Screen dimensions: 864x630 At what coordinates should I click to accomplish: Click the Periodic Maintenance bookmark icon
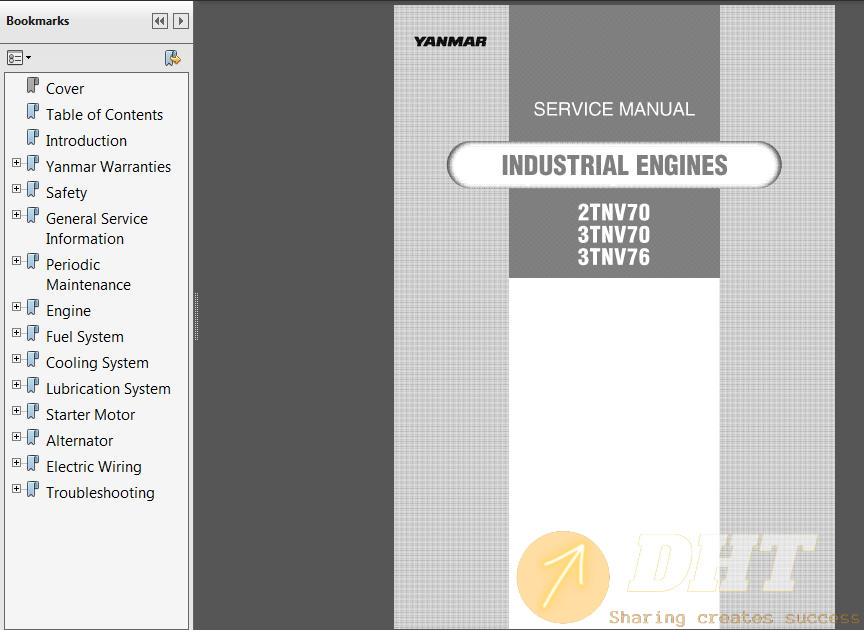click(33, 261)
